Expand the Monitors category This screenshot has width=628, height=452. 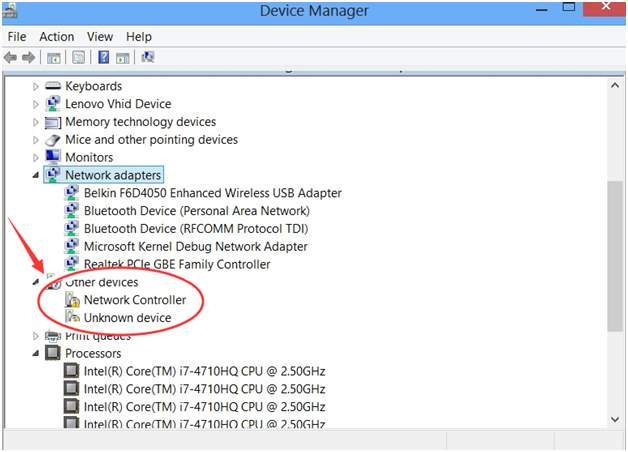pos(38,158)
